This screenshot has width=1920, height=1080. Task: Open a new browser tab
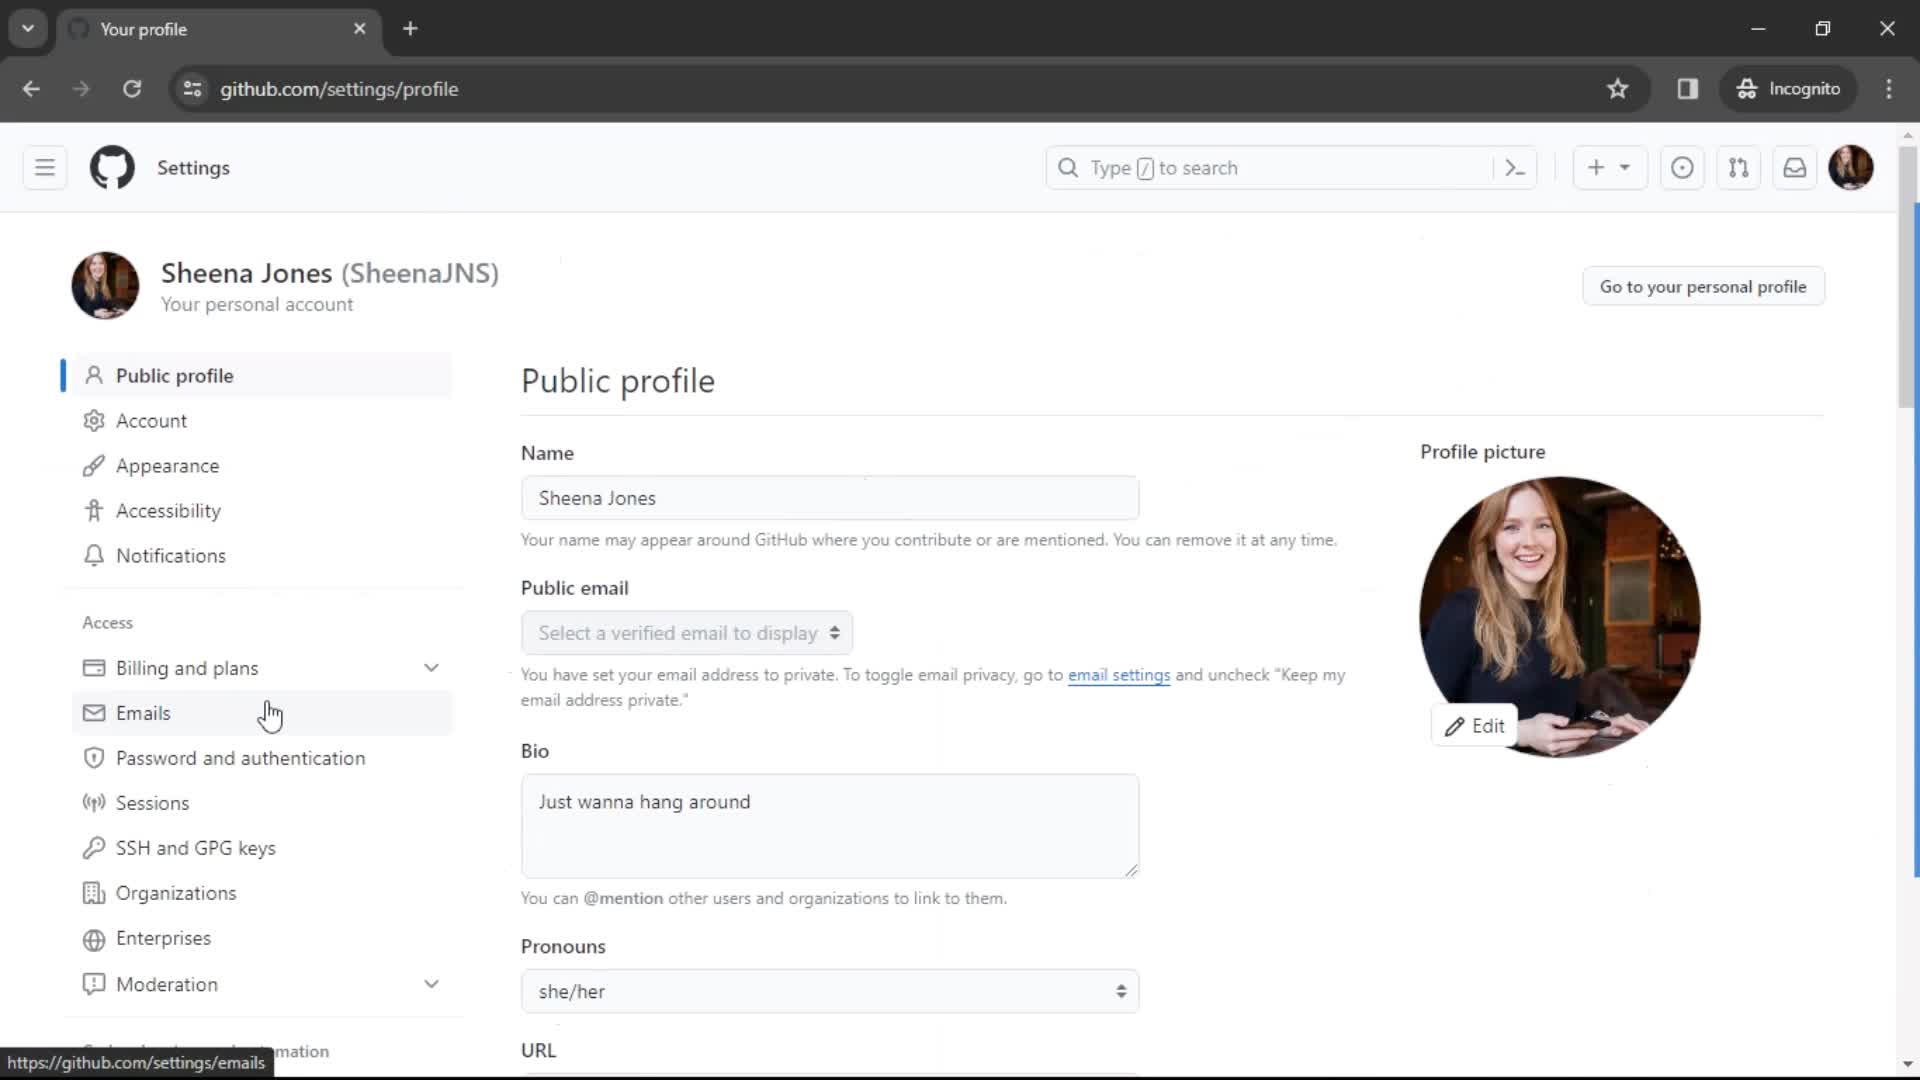pyautogui.click(x=410, y=29)
